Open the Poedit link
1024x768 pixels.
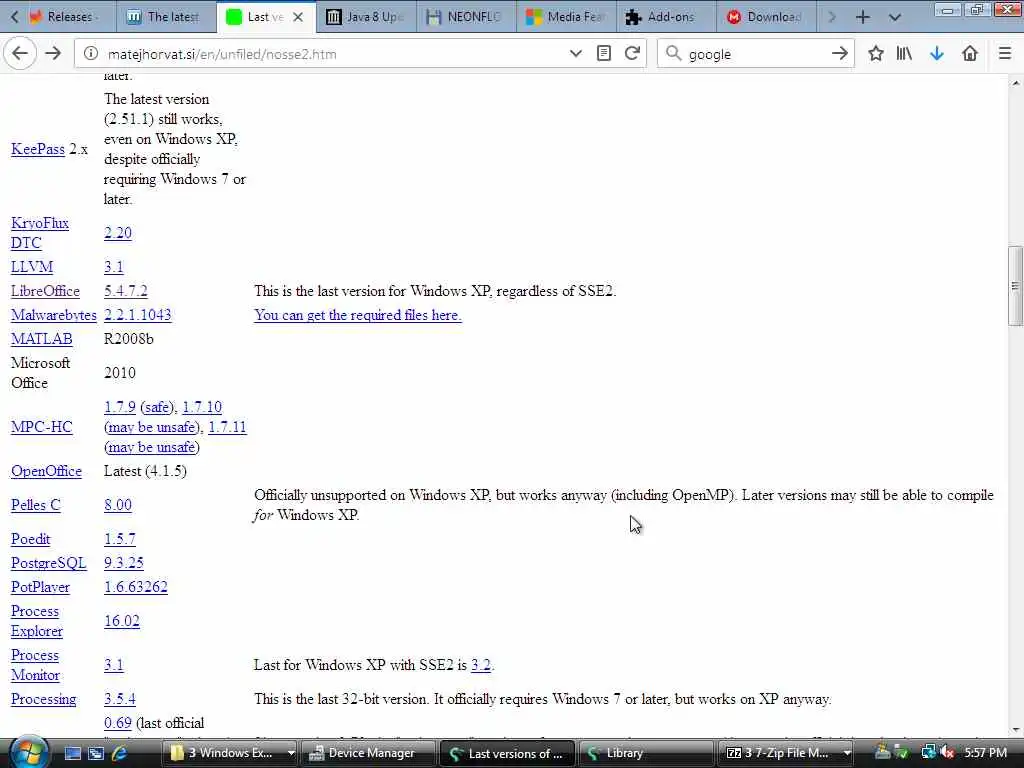coord(31,539)
